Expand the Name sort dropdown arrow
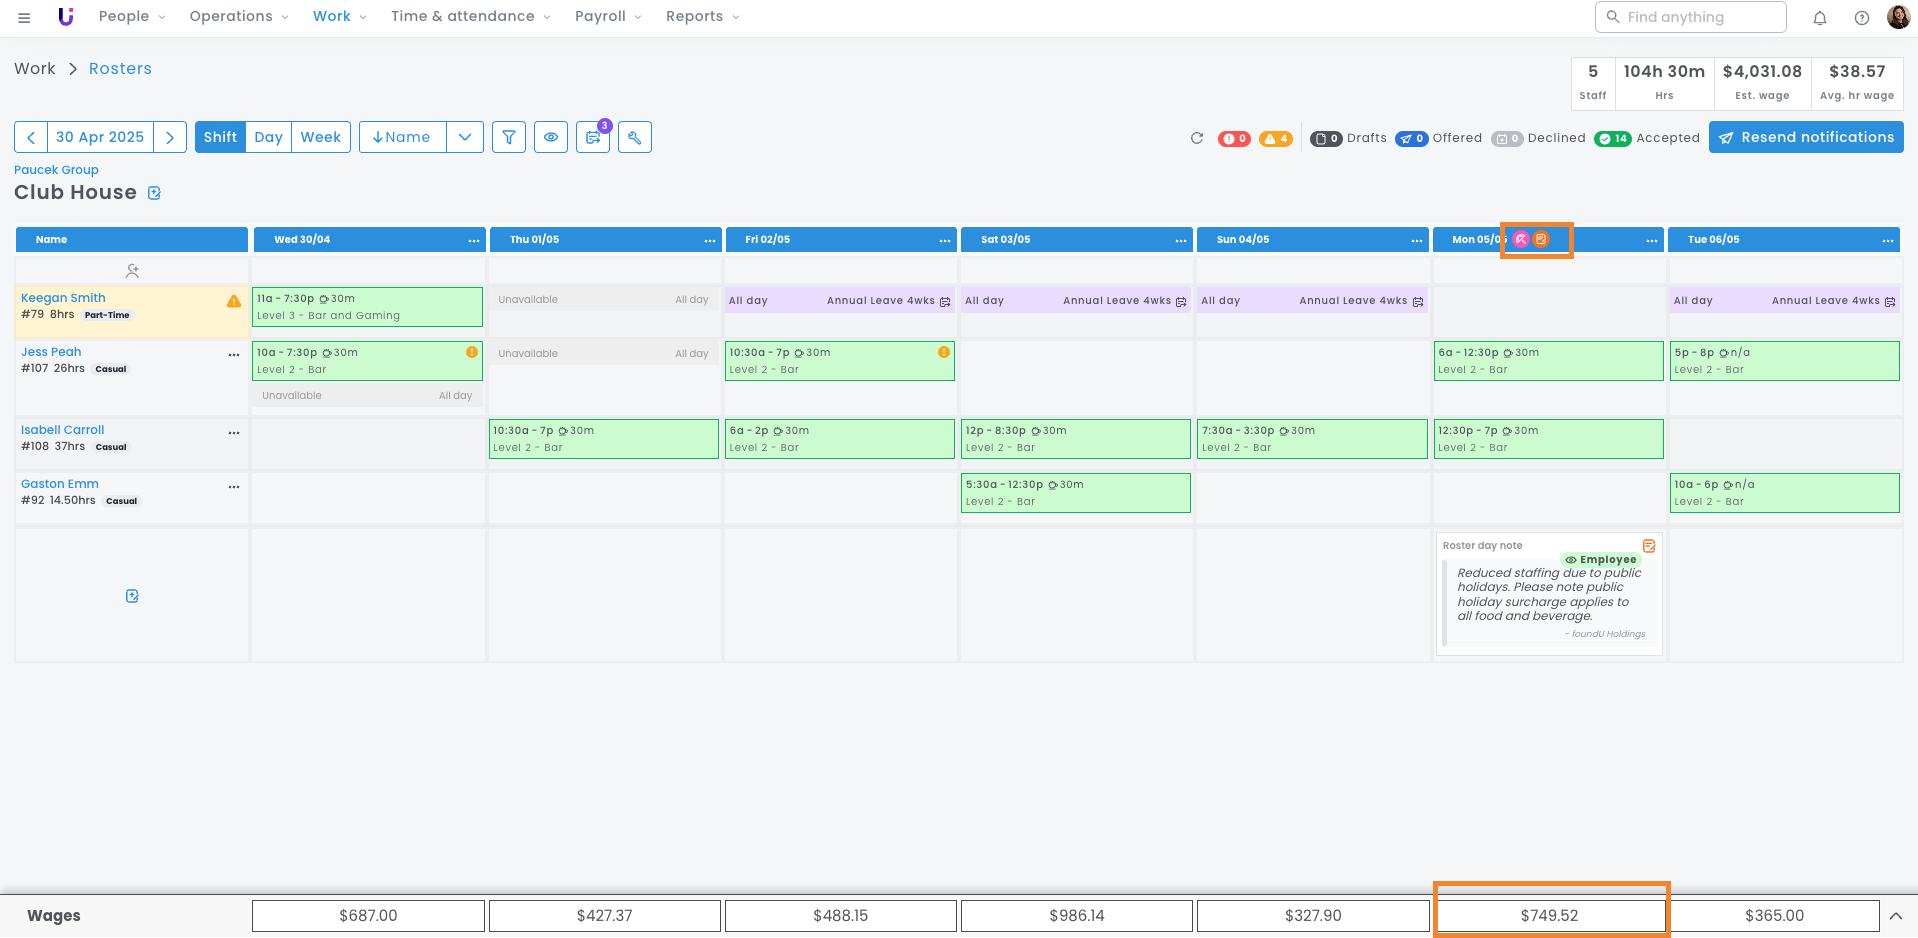 (x=465, y=137)
